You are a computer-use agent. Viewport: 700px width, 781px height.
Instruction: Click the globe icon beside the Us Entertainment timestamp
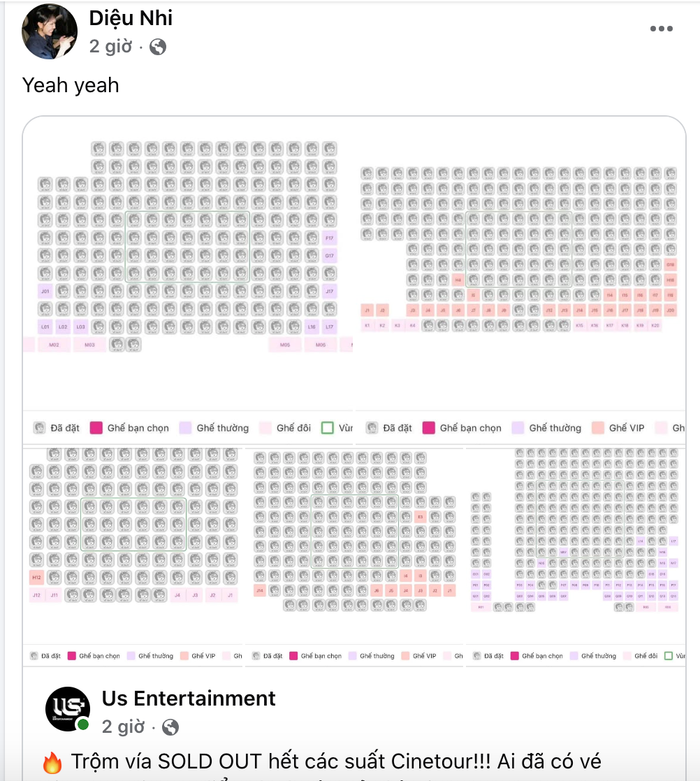(x=170, y=727)
